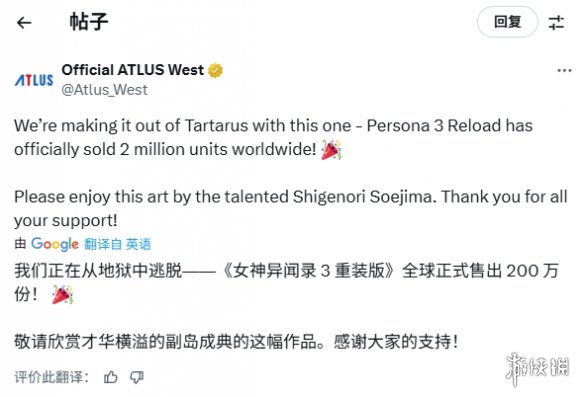Click the ATLUS profile avatar
Image resolution: width=584 pixels, height=397 pixels.
pos(34,80)
